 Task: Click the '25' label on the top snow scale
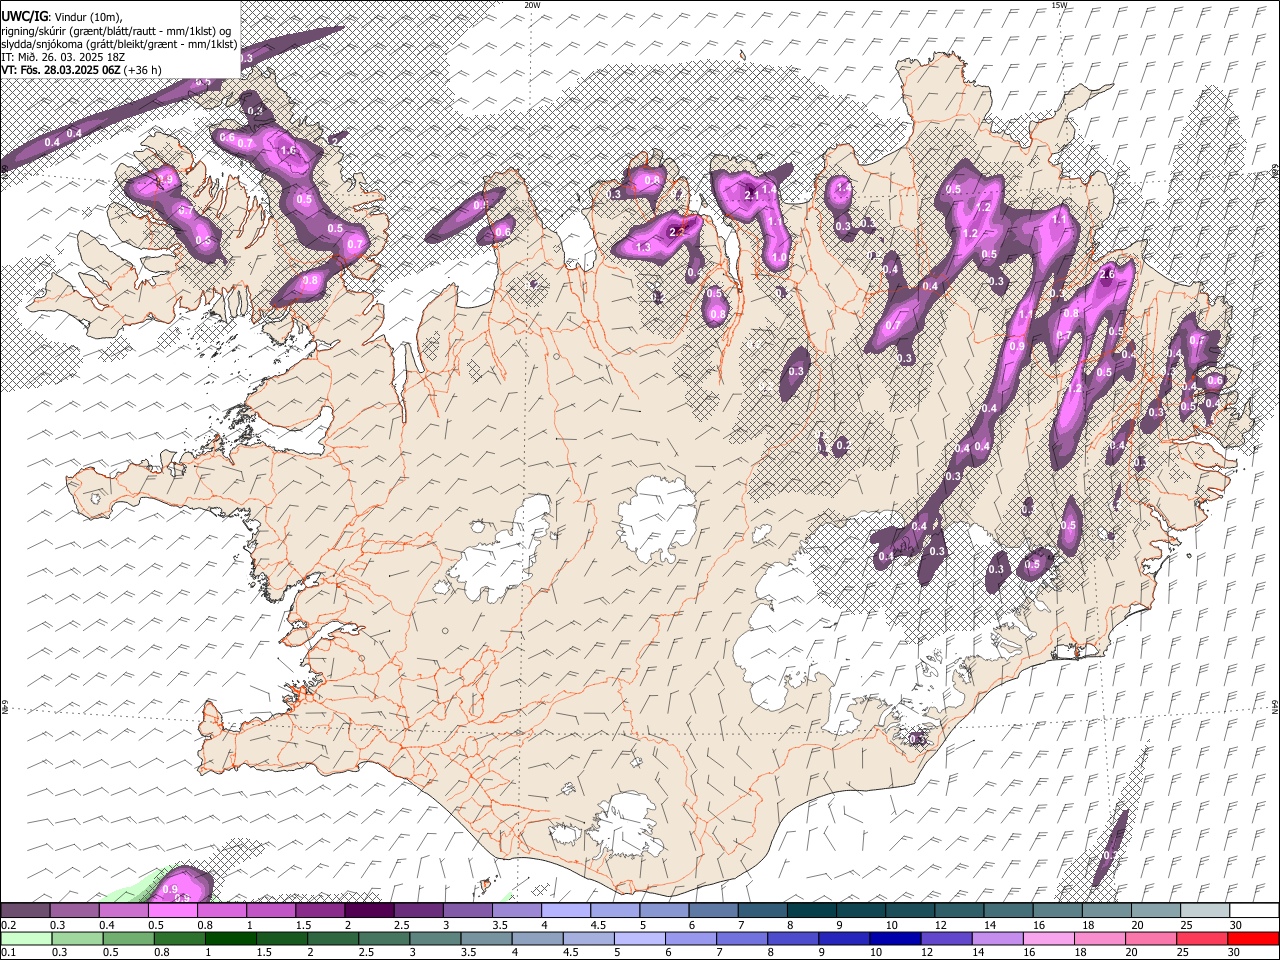coord(1185,925)
